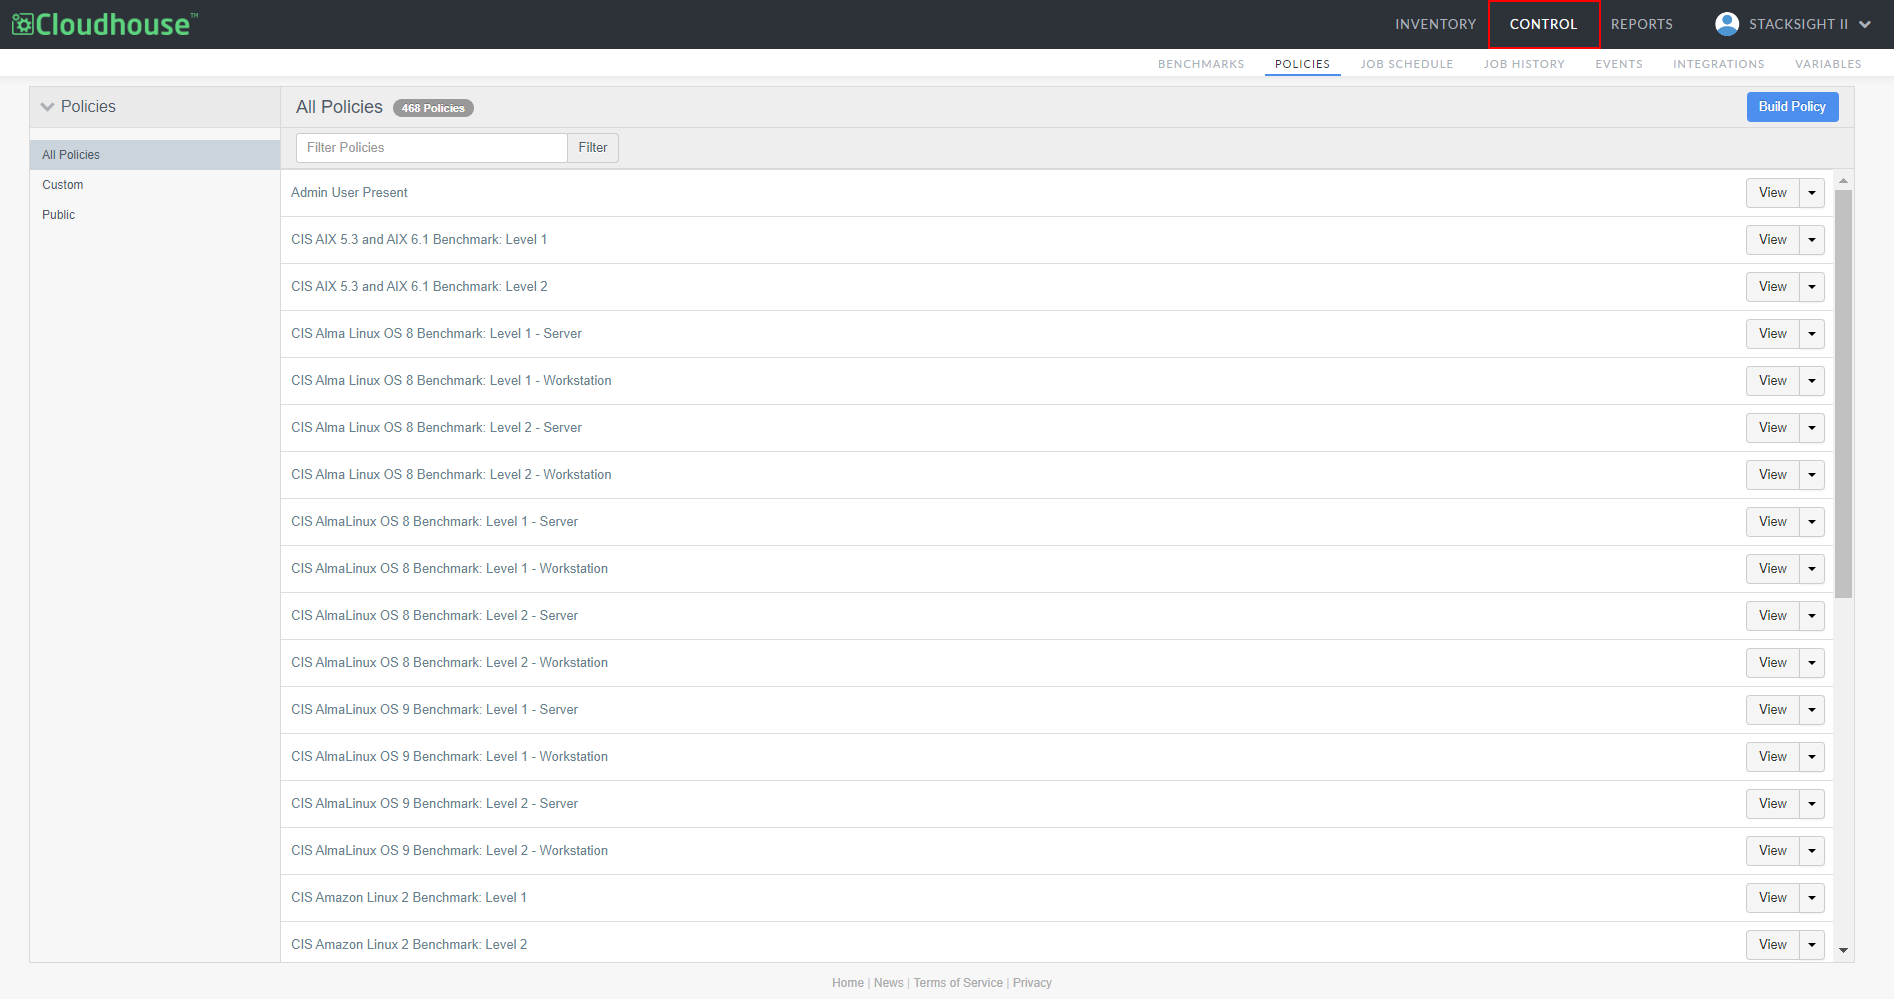Open CIS Alma Linux OS 8 Level 2 - Workstation link
1894x999 pixels.
coord(451,475)
